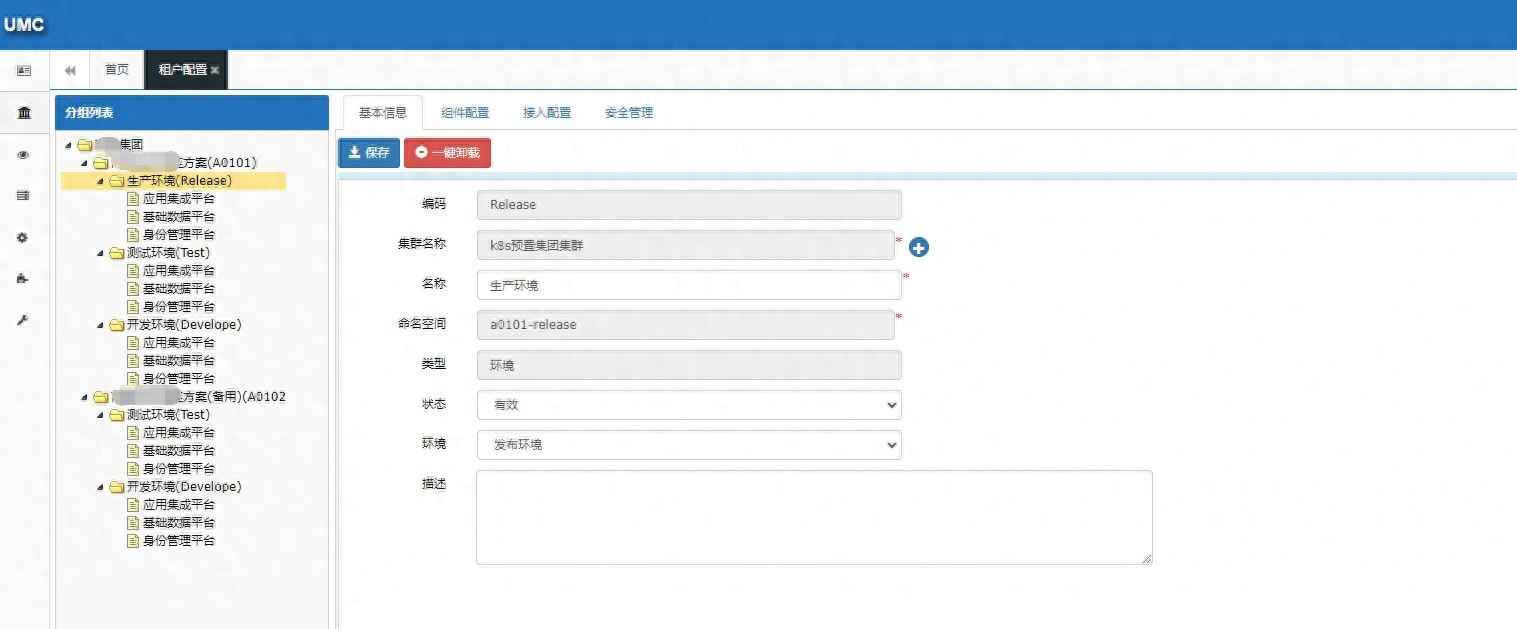Click the 编码 field containing Release
This screenshot has height=629, width=1517.
[689, 205]
